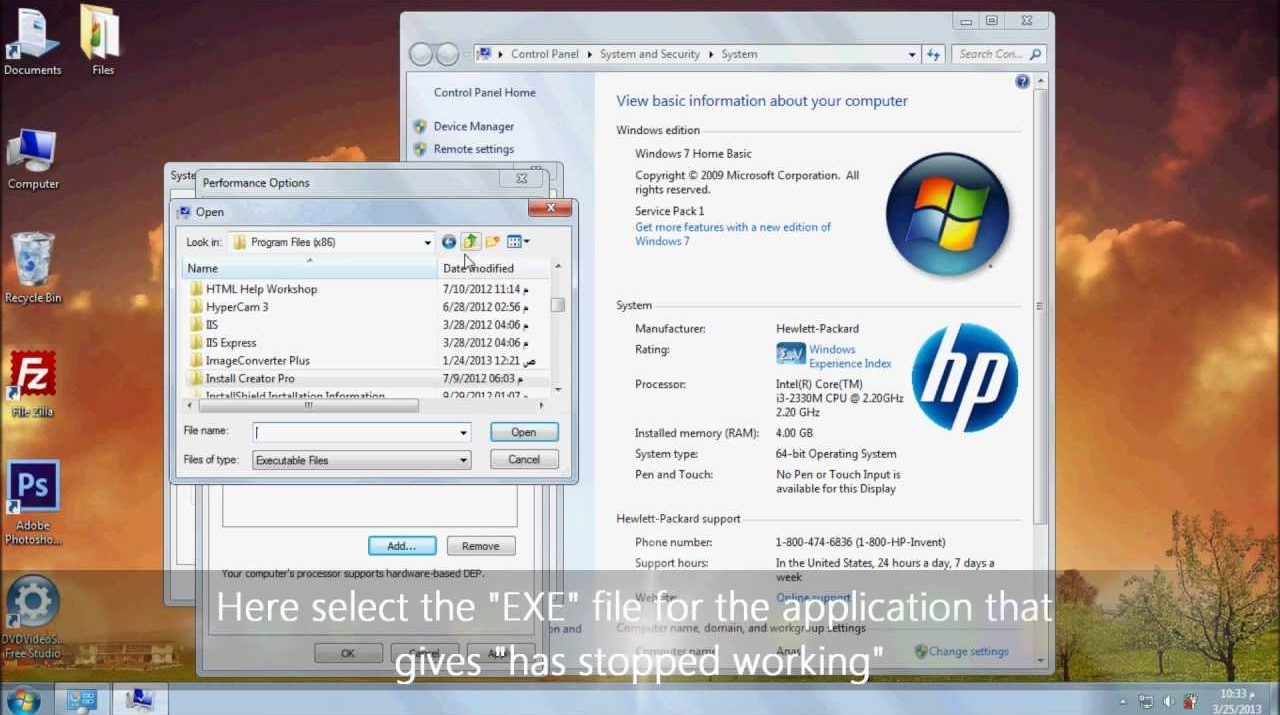Click the back arrow in Open dialog

[449, 242]
